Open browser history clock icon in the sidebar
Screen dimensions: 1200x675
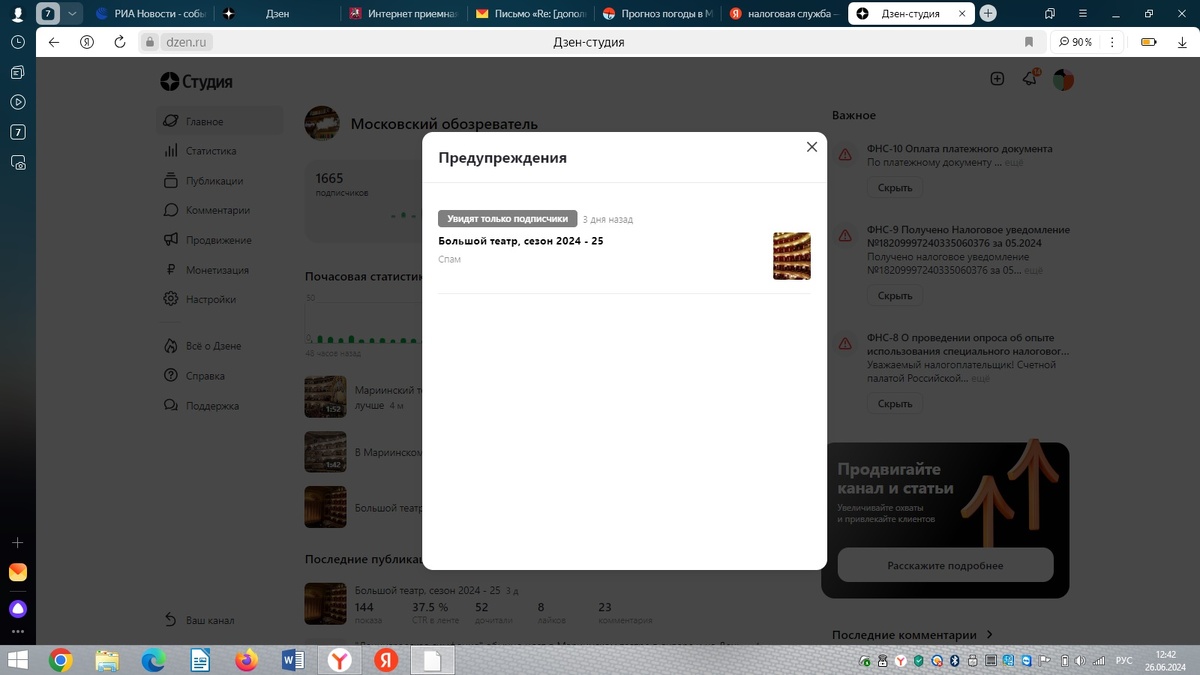click(x=17, y=42)
